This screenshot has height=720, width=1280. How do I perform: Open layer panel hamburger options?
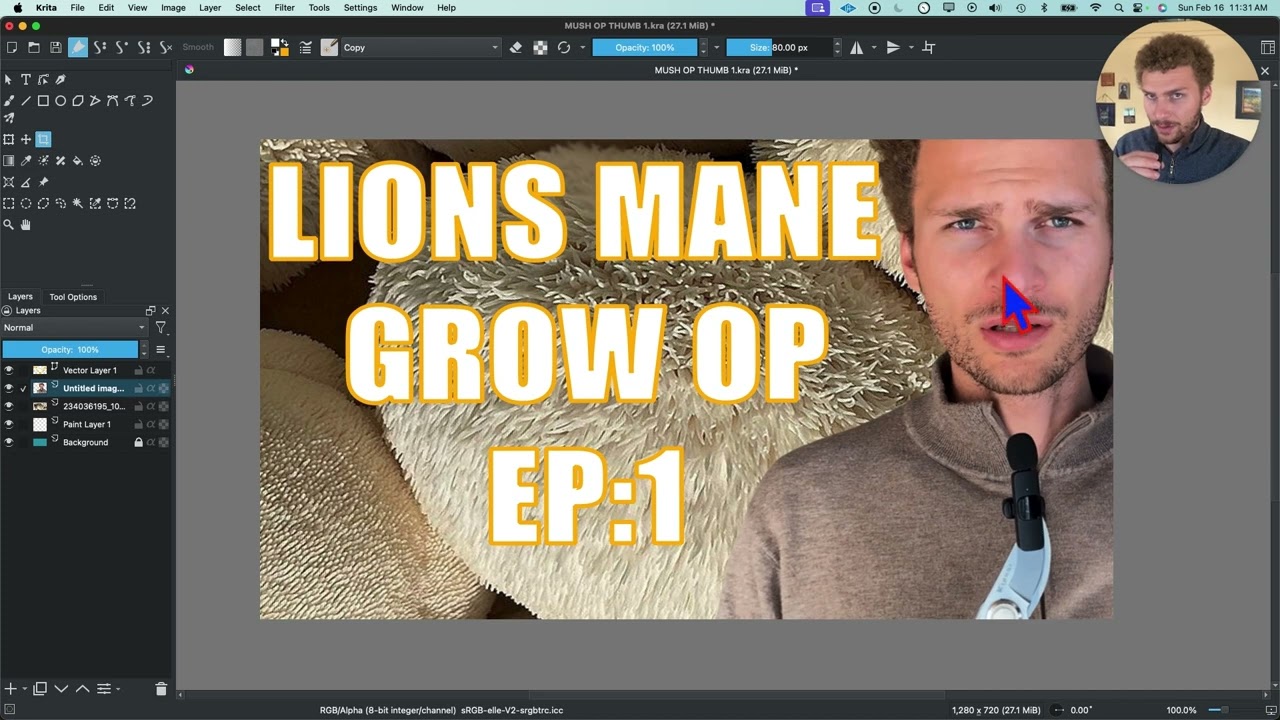coord(160,350)
